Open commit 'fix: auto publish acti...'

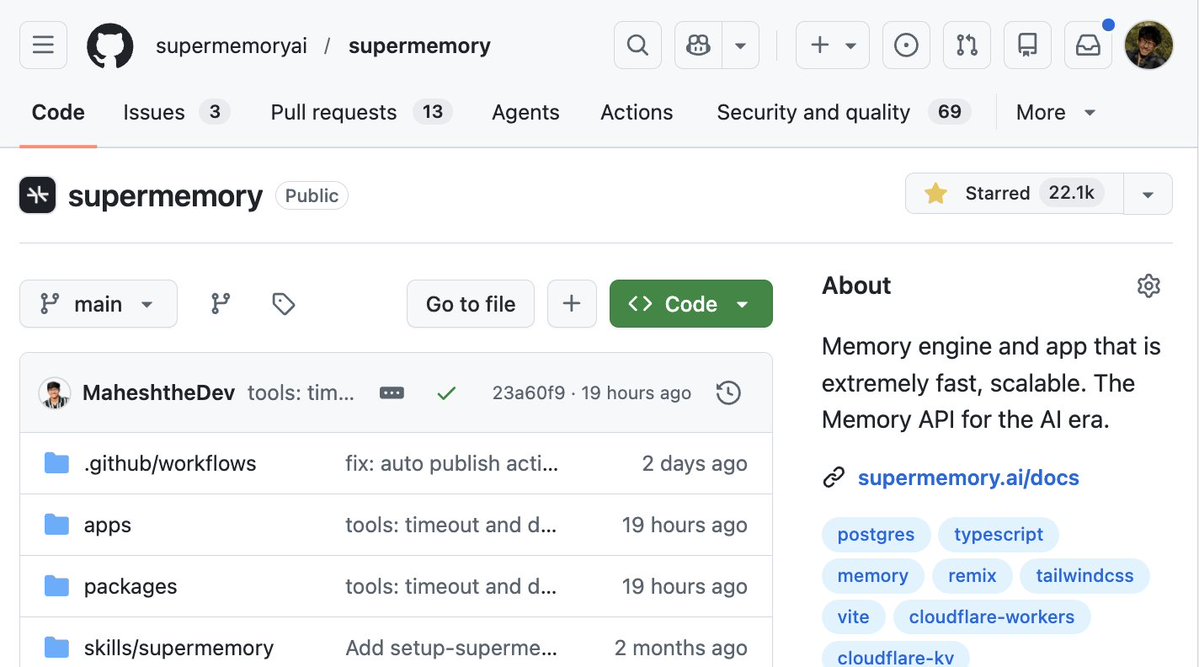click(451, 464)
